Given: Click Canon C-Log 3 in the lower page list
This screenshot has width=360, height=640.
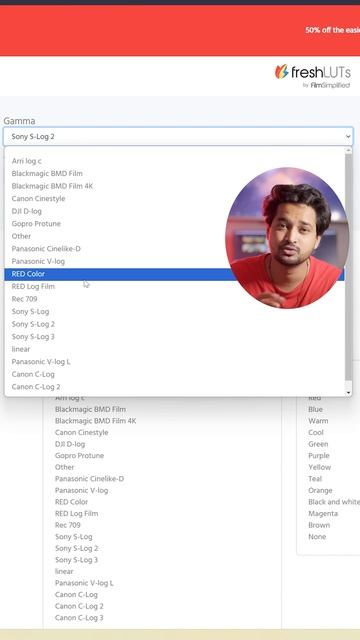Looking at the screenshot, I should pyautogui.click(x=79, y=618).
